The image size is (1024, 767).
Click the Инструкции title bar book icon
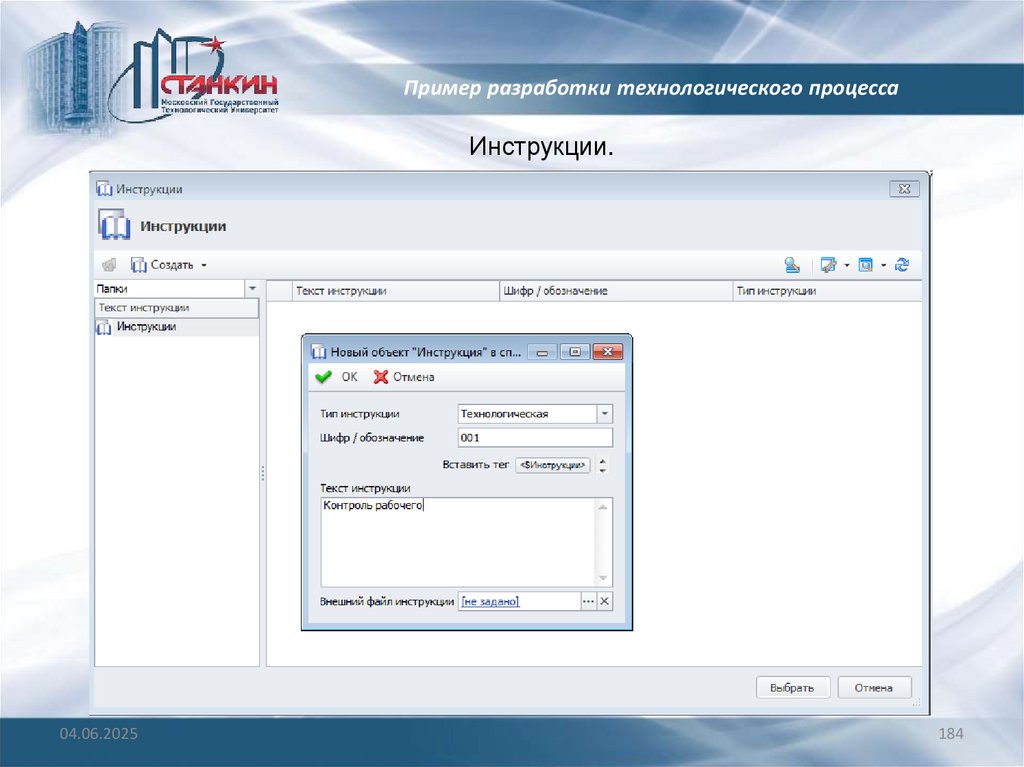[104, 189]
